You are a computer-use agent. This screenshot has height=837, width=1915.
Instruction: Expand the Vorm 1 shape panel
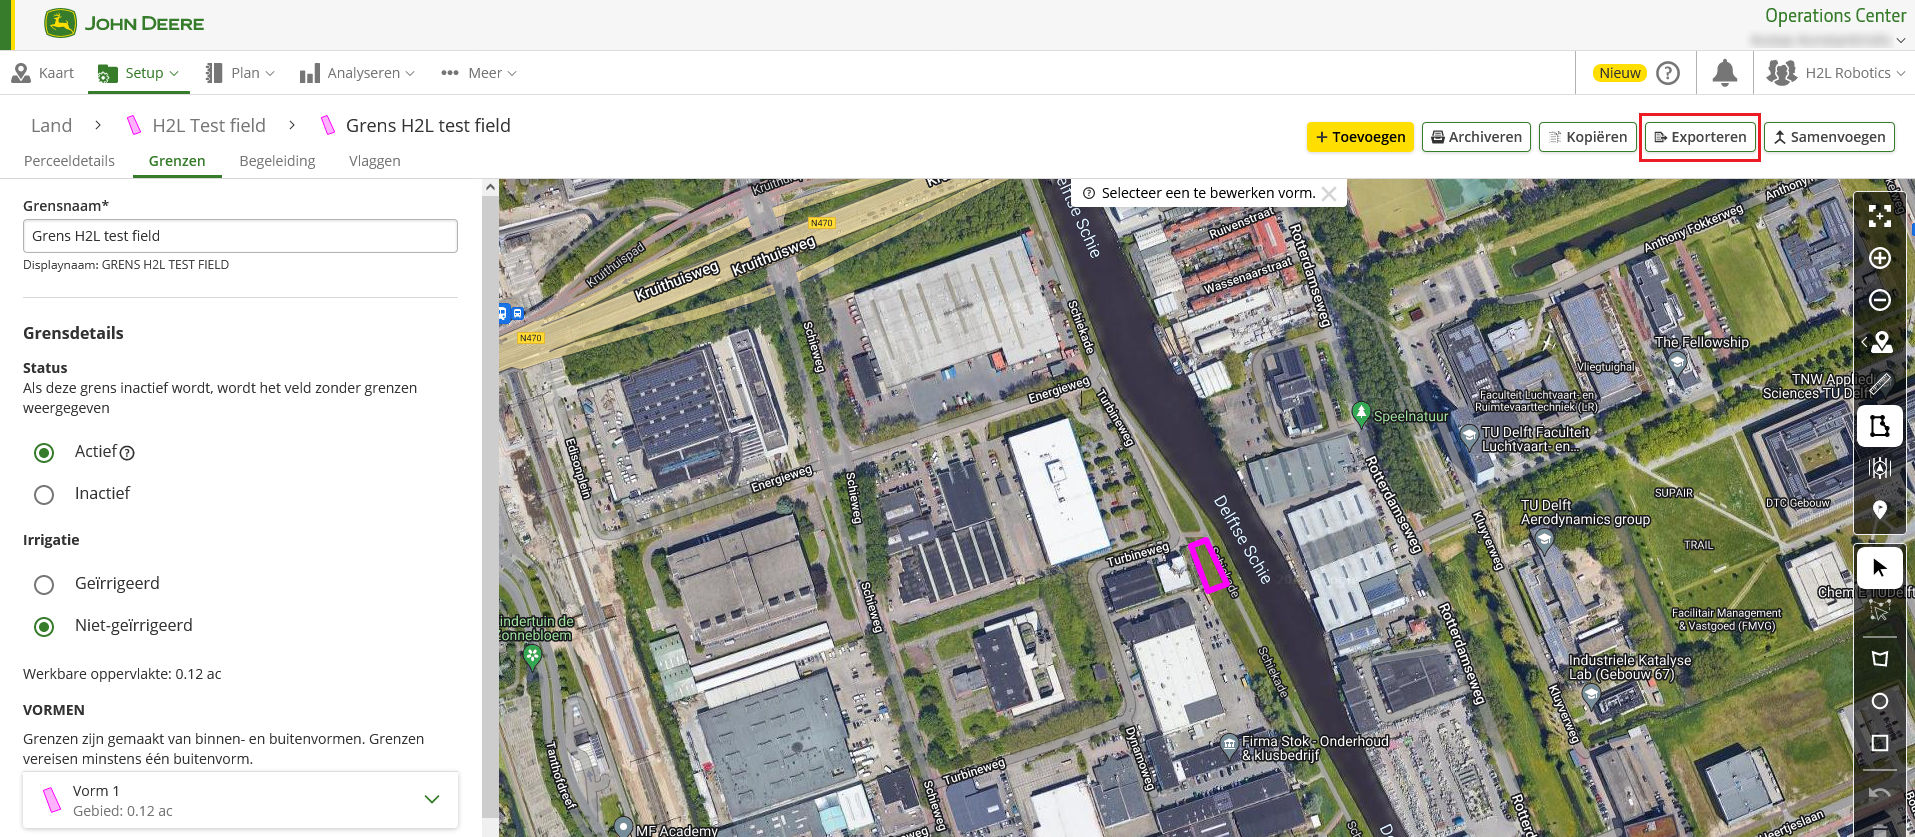click(431, 799)
